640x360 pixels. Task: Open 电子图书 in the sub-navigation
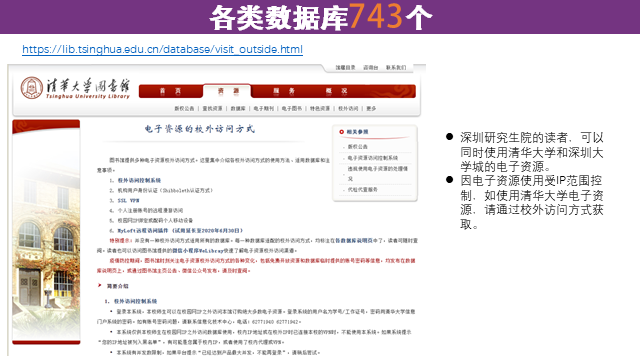[x=292, y=109]
